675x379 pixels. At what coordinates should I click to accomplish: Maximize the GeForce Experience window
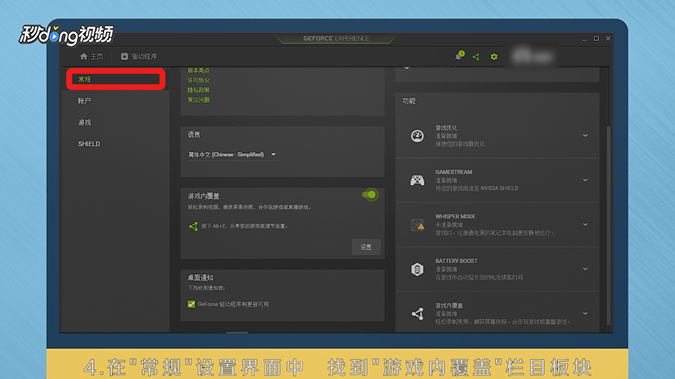(x=596, y=38)
